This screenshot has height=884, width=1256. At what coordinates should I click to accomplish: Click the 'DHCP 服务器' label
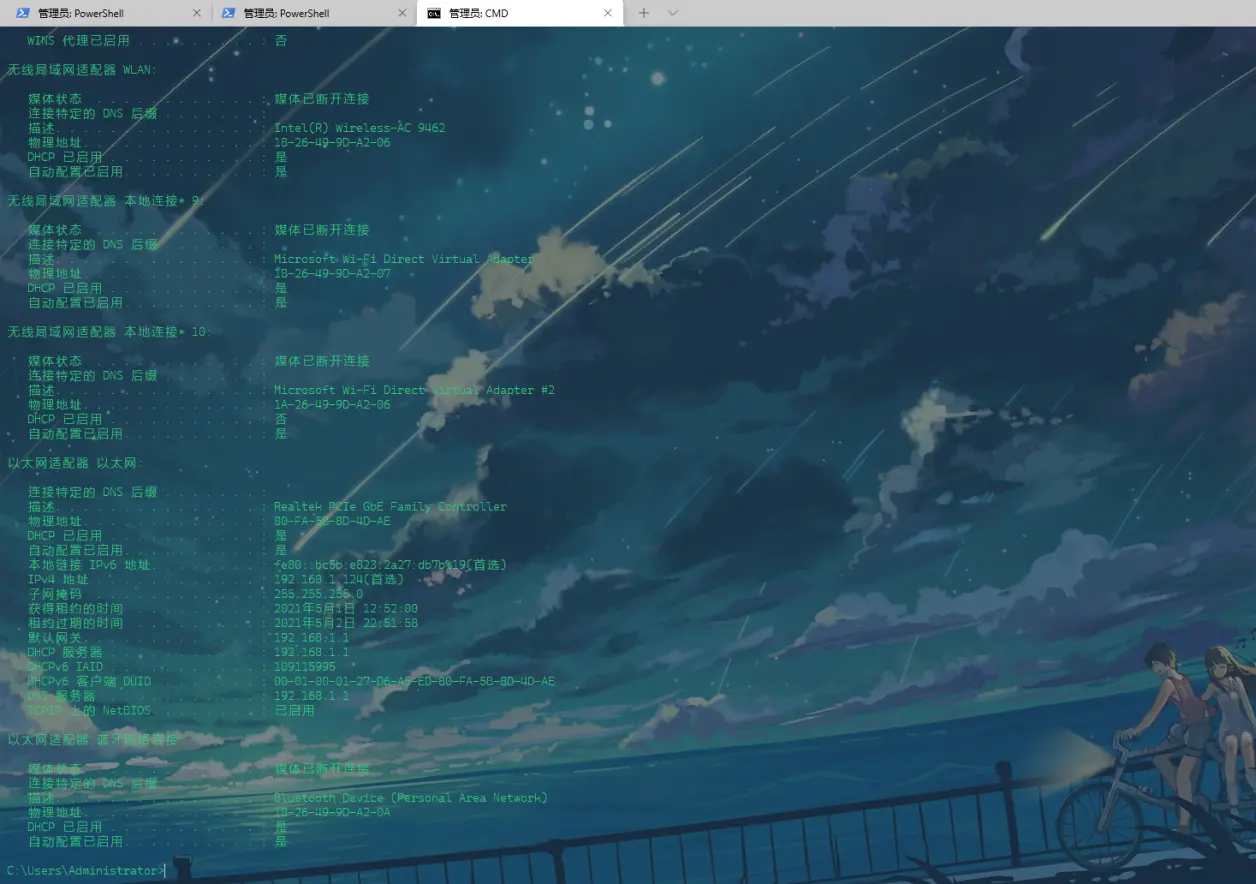coord(65,652)
